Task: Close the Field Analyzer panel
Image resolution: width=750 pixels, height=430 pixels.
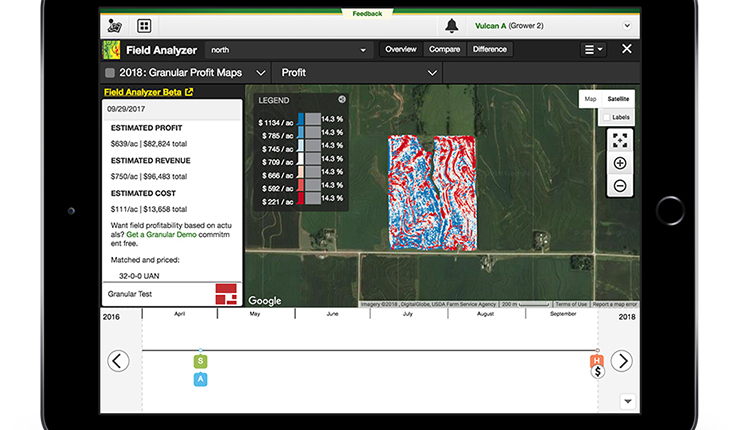Action: coord(627,49)
